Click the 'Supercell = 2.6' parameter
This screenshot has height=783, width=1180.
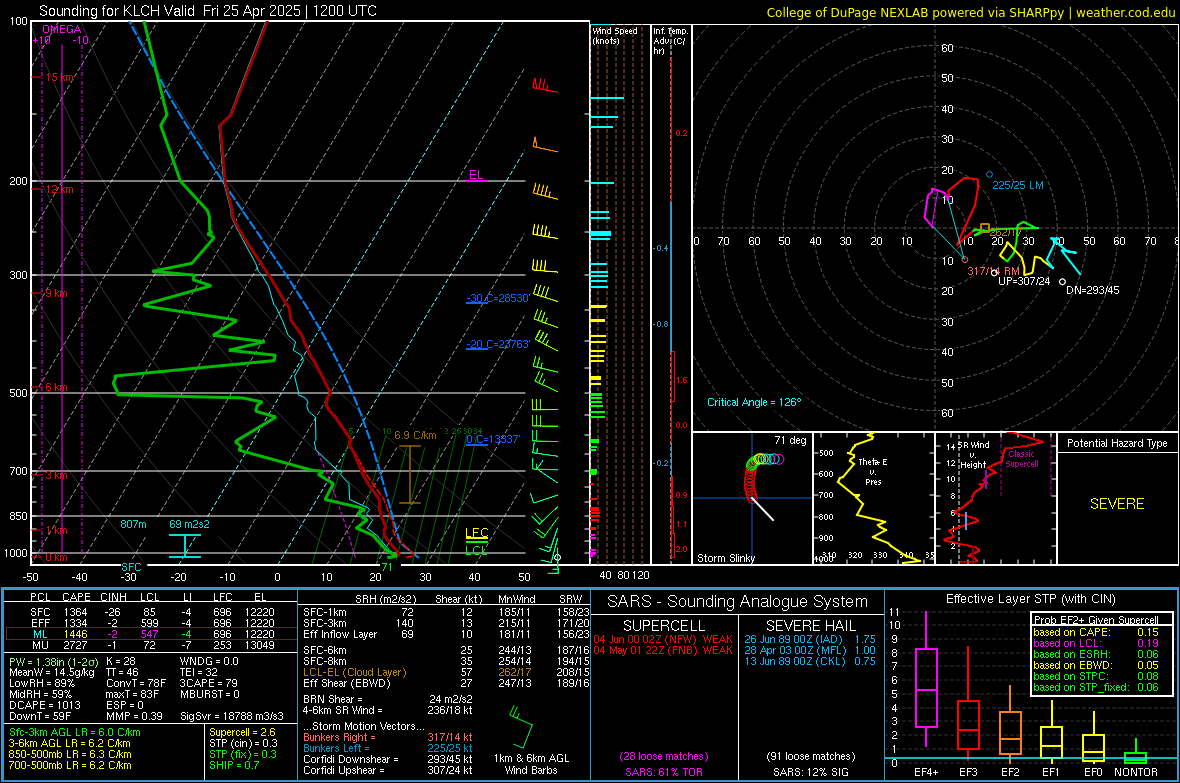(242, 732)
